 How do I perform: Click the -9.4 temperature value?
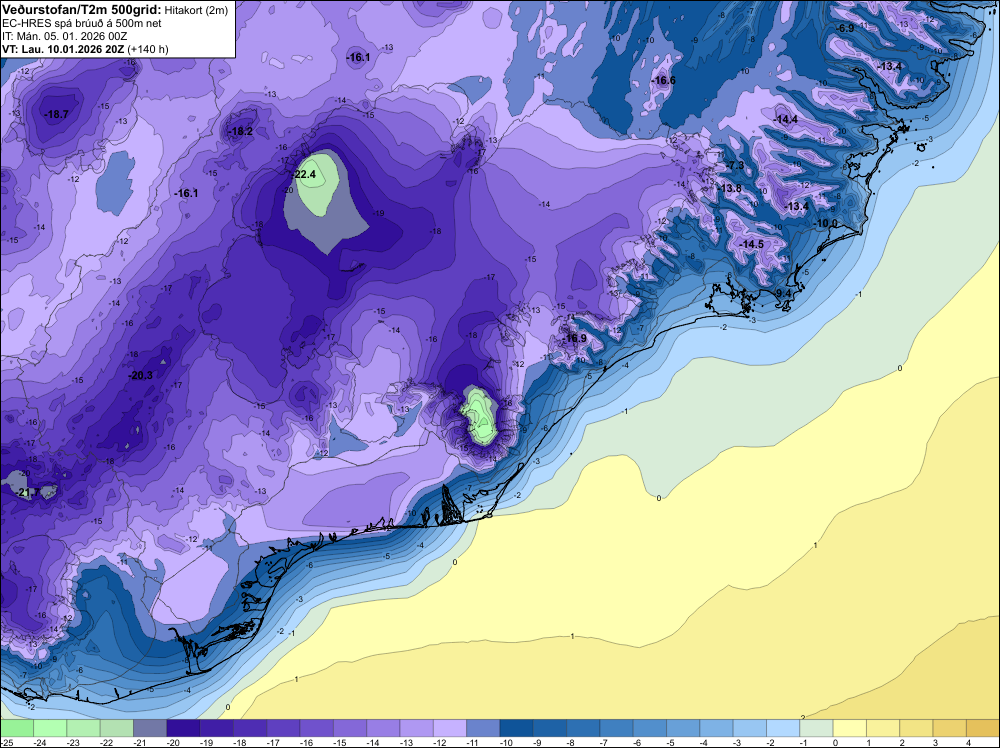click(783, 293)
